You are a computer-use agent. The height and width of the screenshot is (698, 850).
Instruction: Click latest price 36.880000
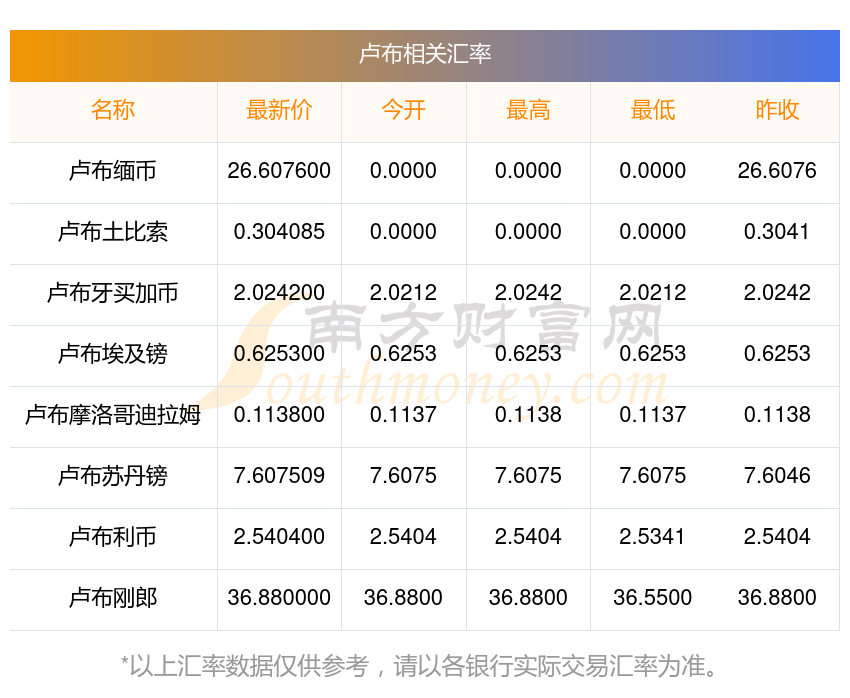(x=279, y=598)
